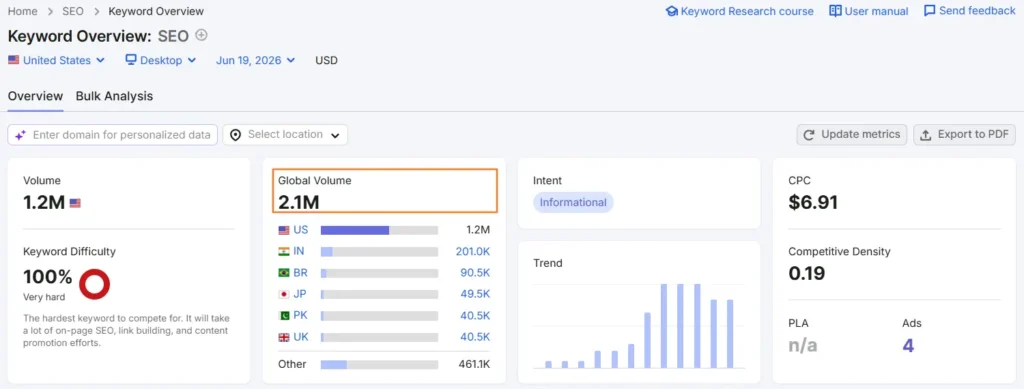This screenshot has width=1024, height=389.
Task: Click the $6.91 CPC value
Action: point(812,202)
